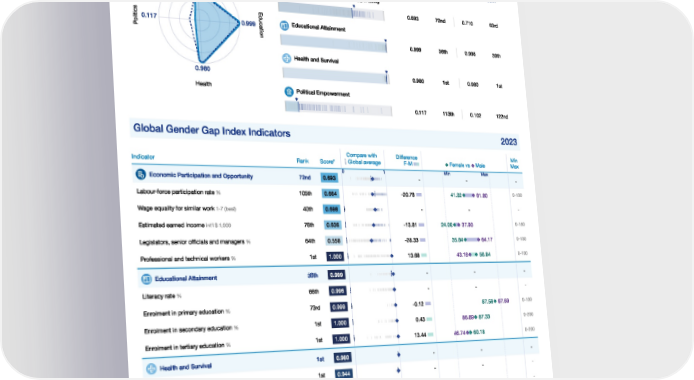Click the Educational Attainment icon in the indicators table
694x380 pixels.
[x=147, y=279]
